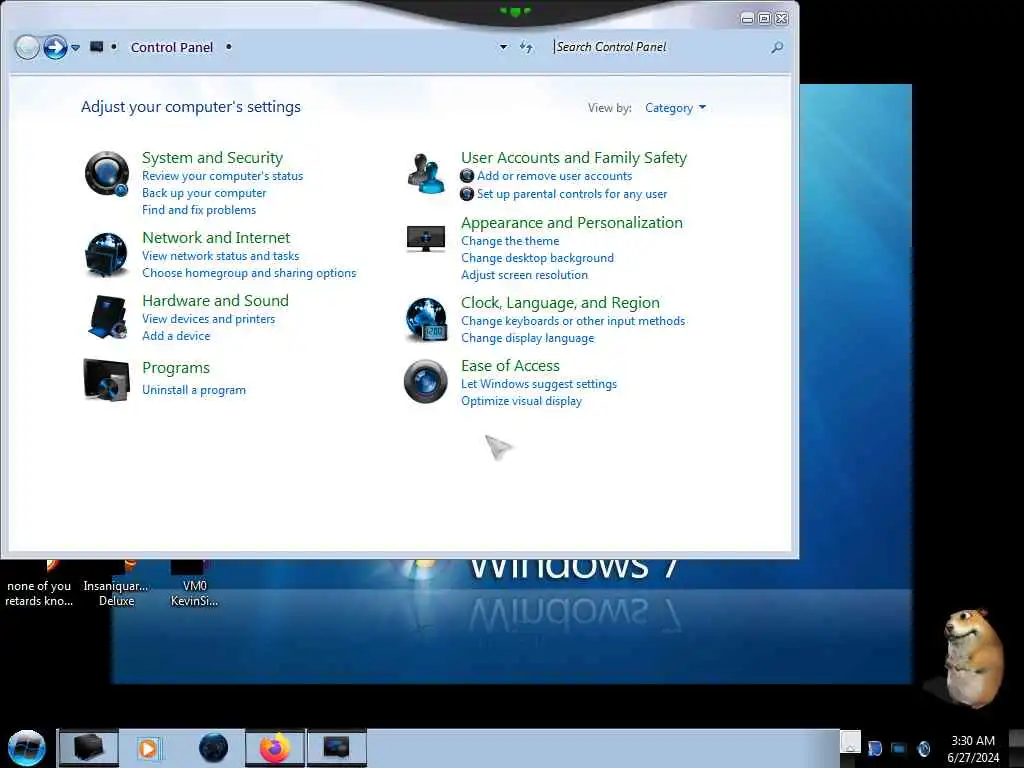This screenshot has width=1024, height=768.
Task: Open the Appearance and Personalization monitor icon
Action: pyautogui.click(x=426, y=238)
